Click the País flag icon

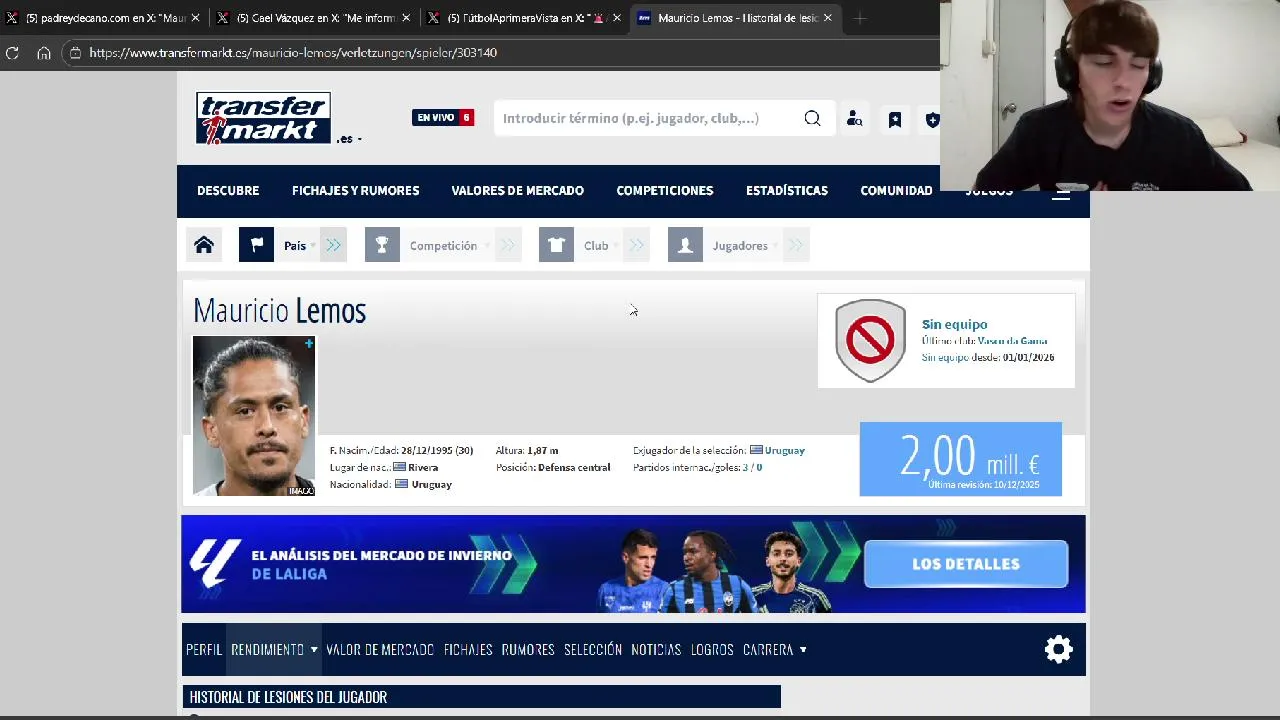(x=256, y=245)
